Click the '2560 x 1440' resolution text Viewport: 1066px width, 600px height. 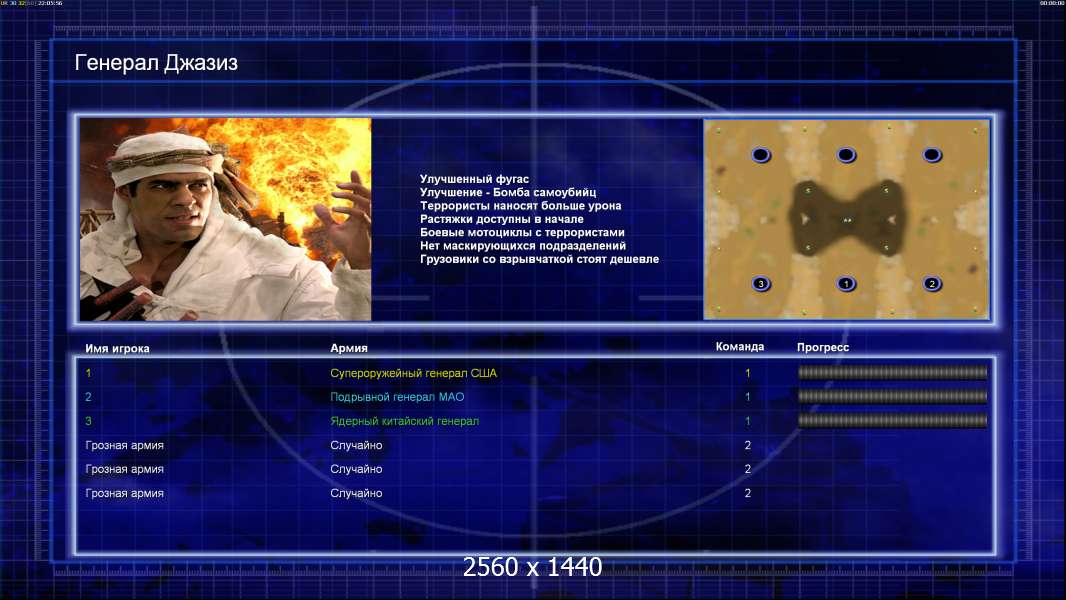532,567
